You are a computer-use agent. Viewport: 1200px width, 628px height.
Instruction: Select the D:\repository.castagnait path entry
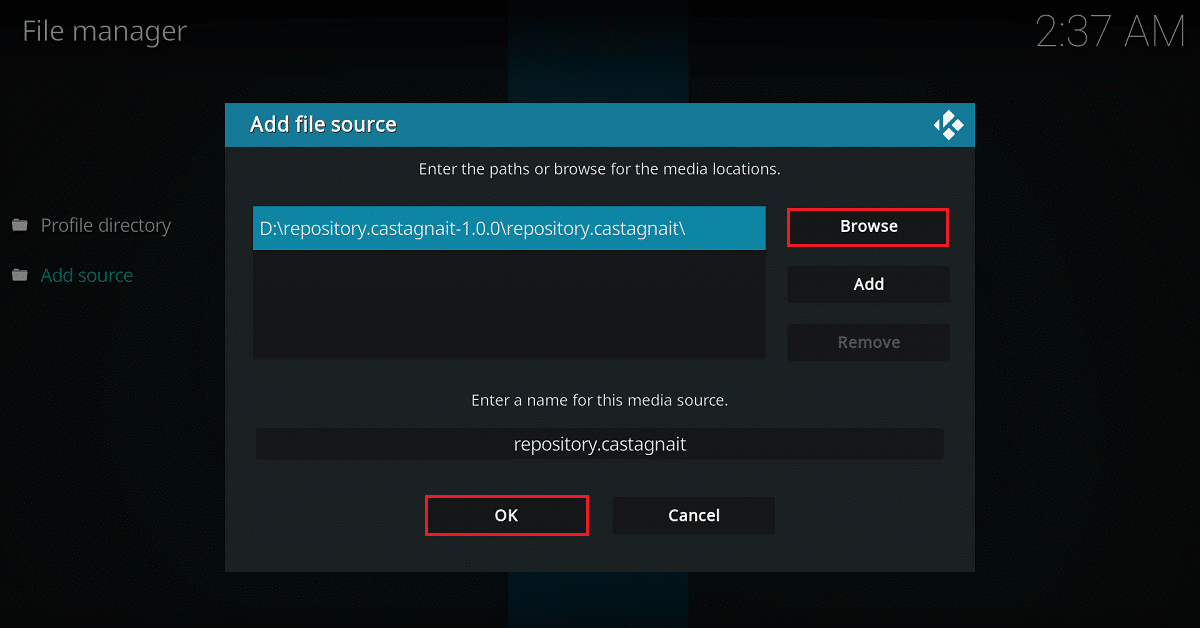(508, 228)
